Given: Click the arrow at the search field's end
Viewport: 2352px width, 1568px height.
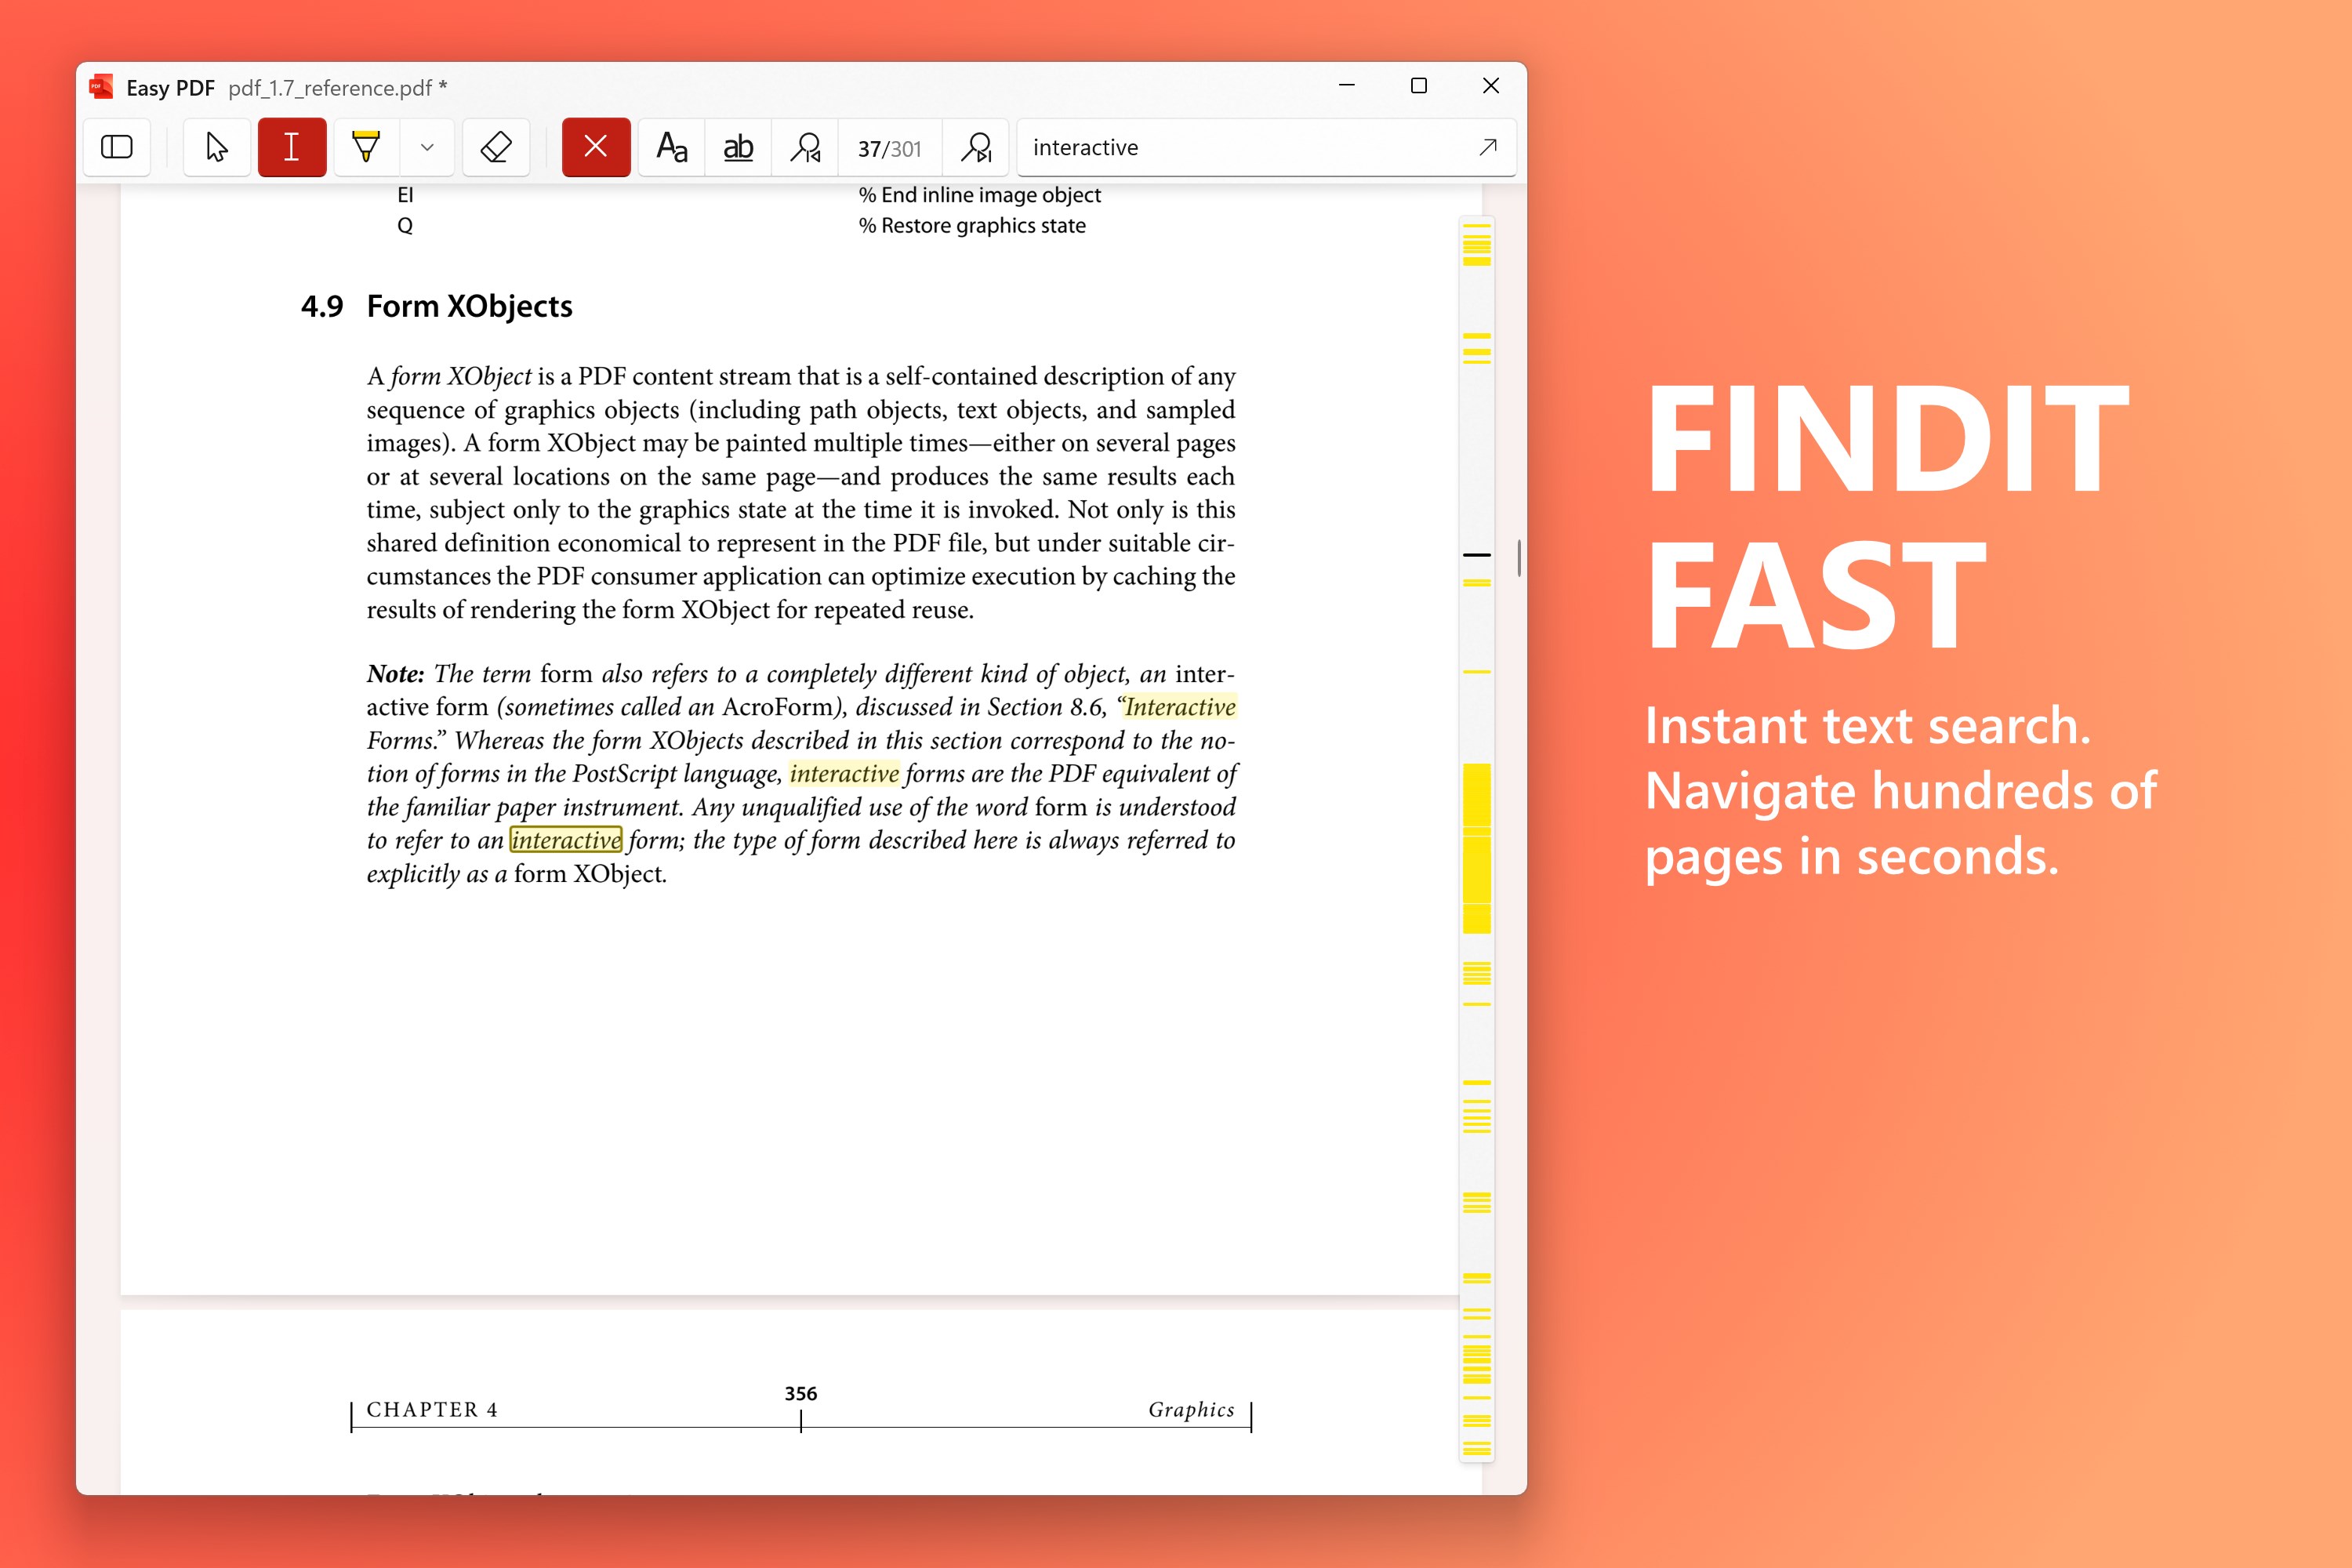Looking at the screenshot, I should 1488,147.
